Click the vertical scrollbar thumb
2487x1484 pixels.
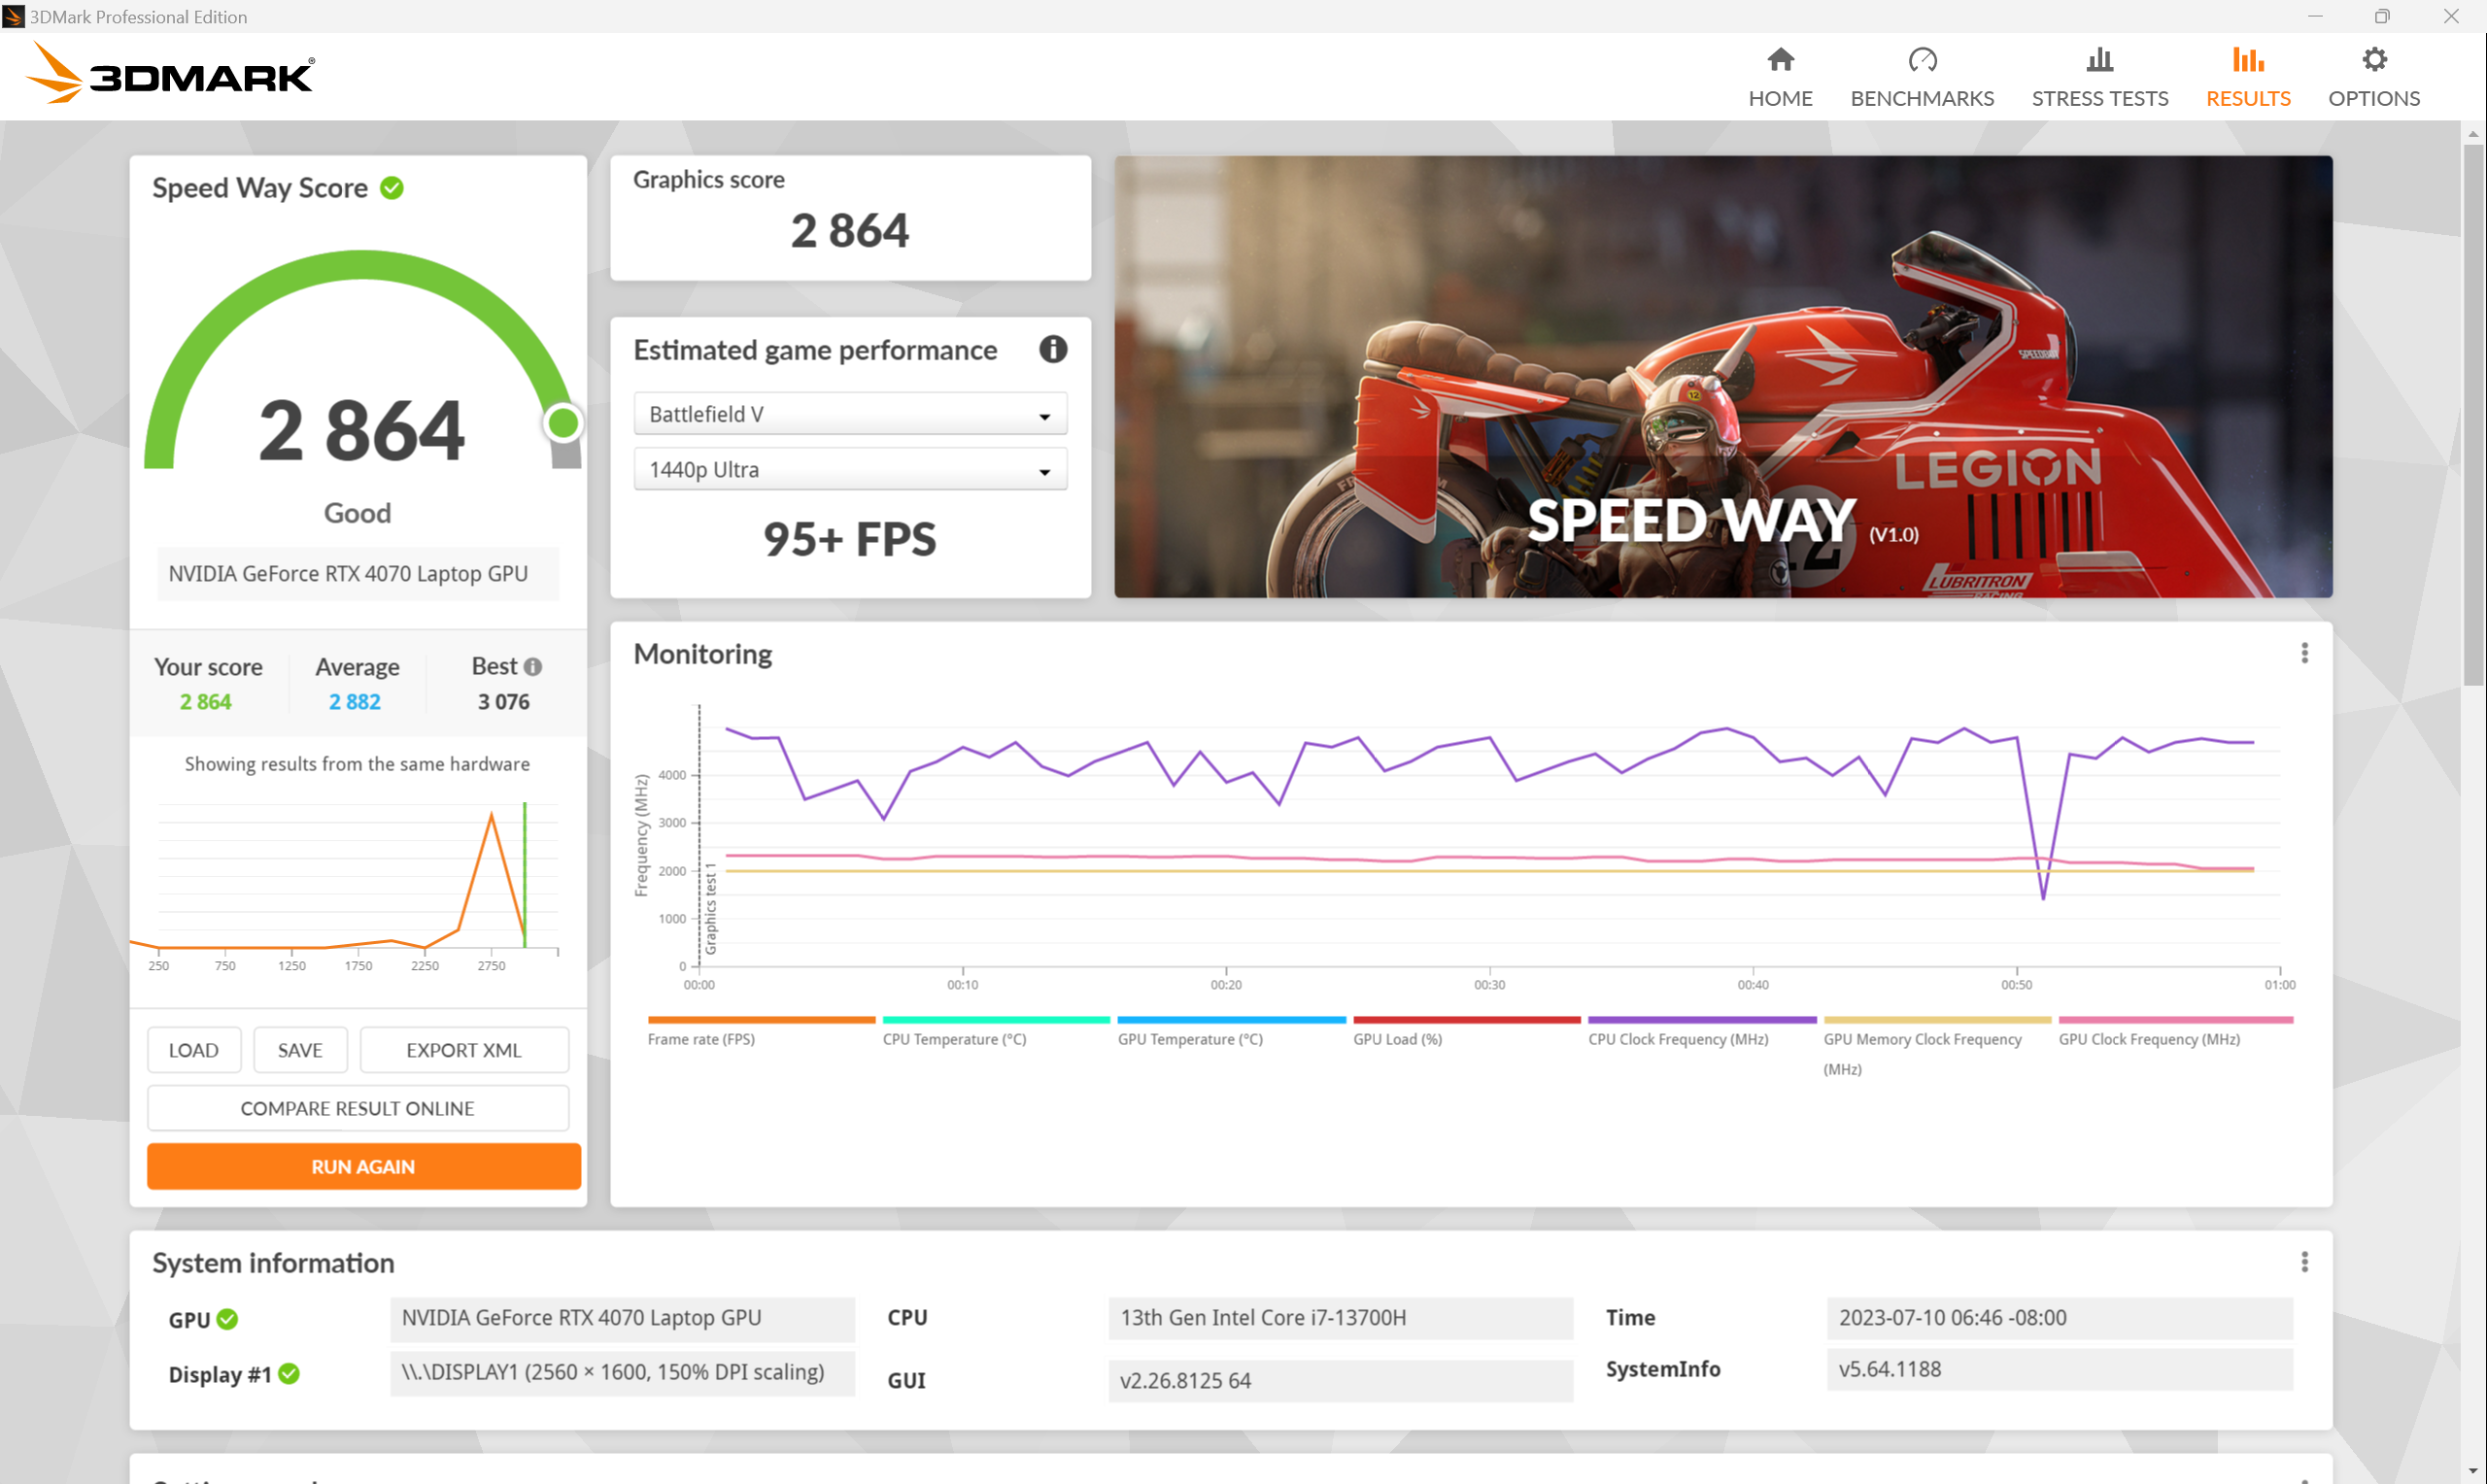tap(2474, 415)
